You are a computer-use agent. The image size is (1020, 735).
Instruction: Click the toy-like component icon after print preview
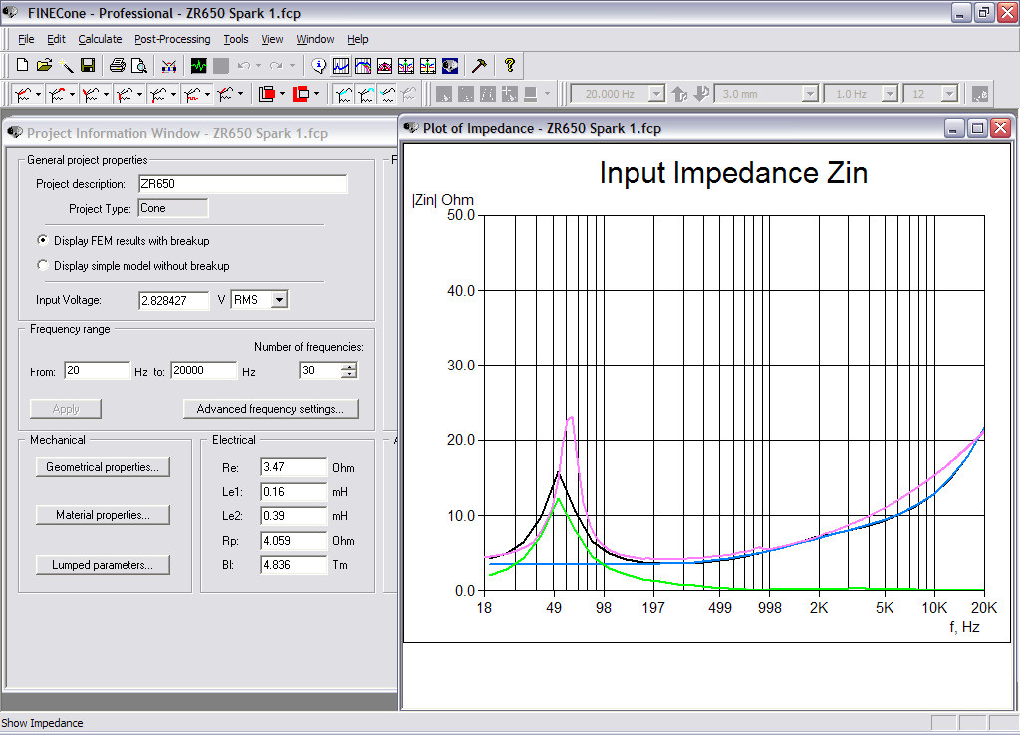(168, 65)
